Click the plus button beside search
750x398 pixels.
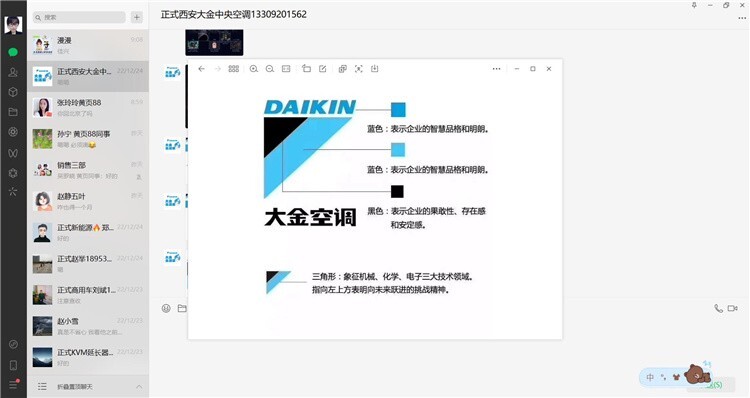[137, 17]
